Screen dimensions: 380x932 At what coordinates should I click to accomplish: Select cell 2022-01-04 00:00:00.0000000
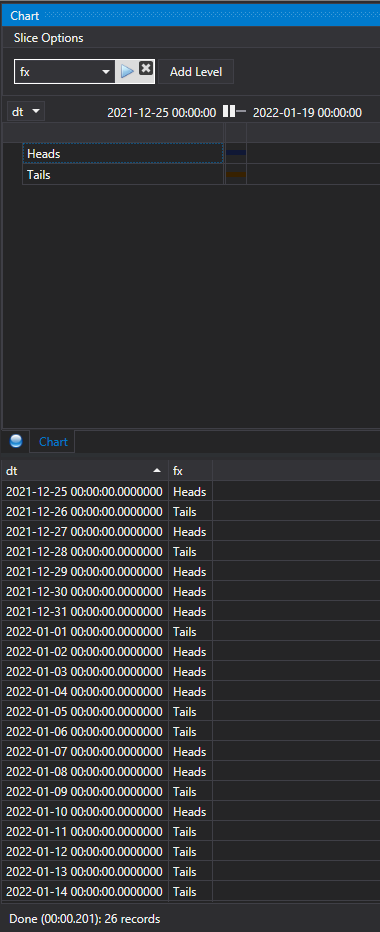click(x=84, y=691)
